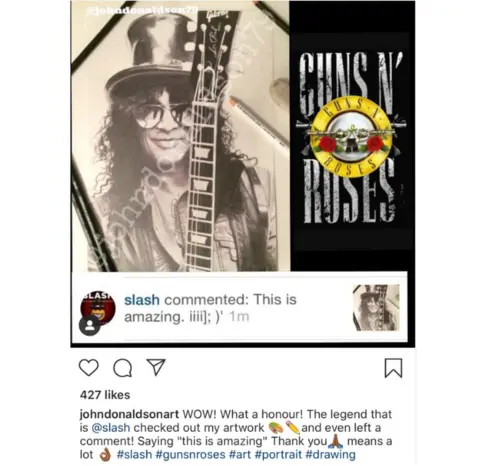Click the Guns N' Roses bullet logo
This screenshot has width=480, height=466.
pos(351,138)
